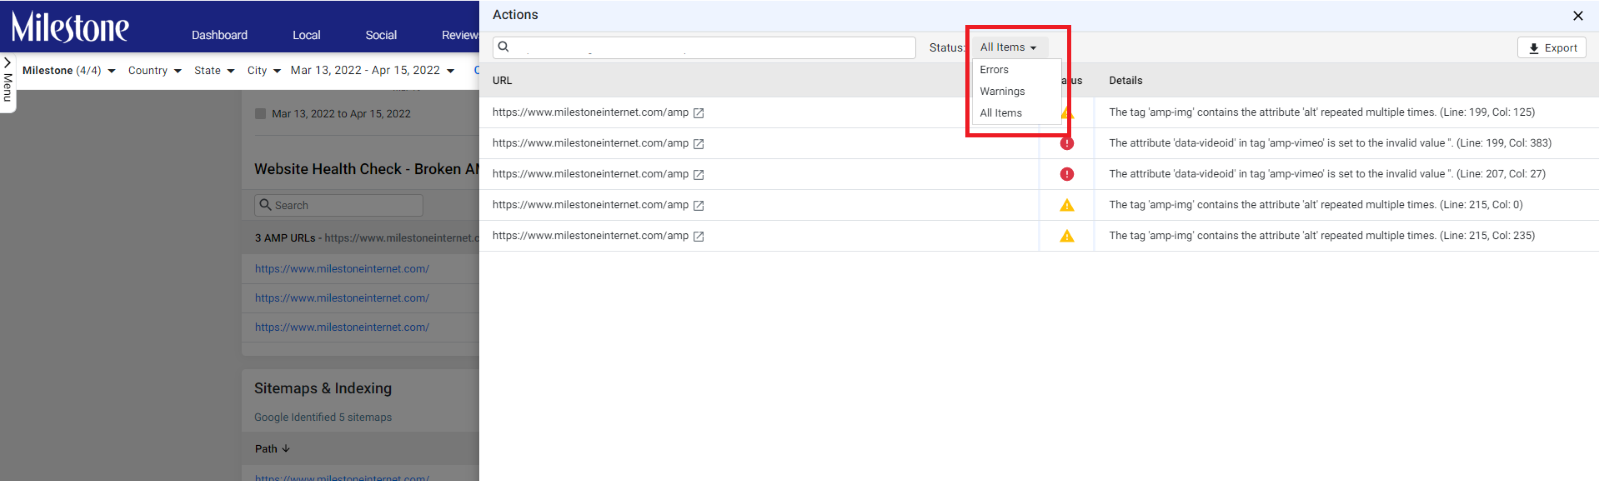Open the All Items status dropdown

[1008, 47]
